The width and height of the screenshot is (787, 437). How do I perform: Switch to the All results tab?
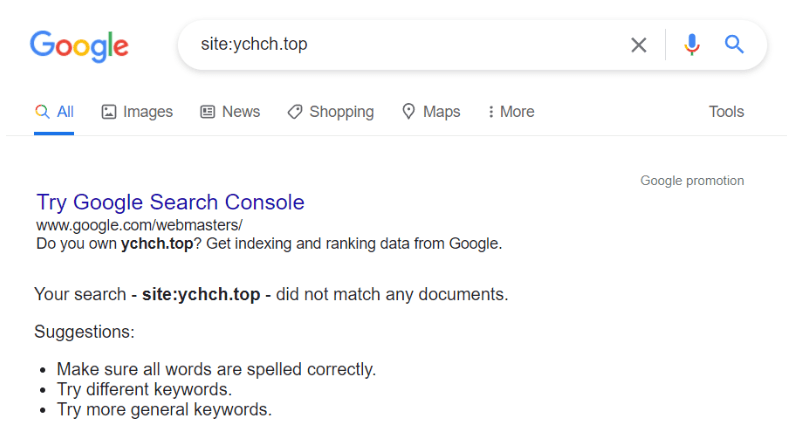54,111
